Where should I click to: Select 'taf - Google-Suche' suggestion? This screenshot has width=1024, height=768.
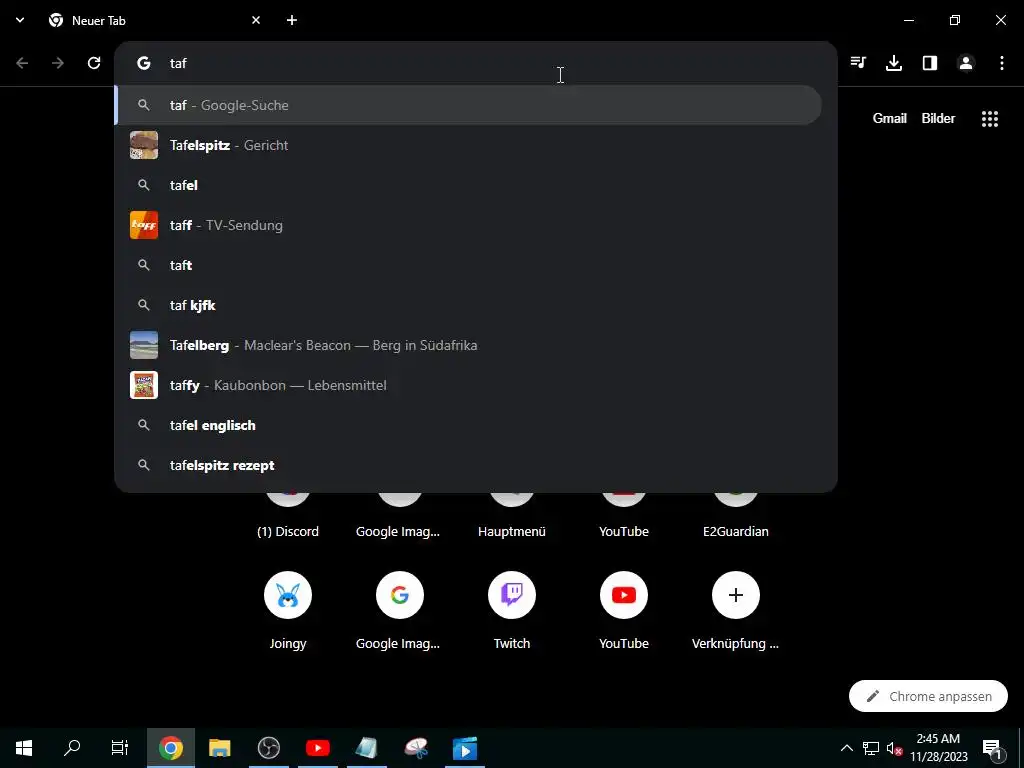click(468, 105)
